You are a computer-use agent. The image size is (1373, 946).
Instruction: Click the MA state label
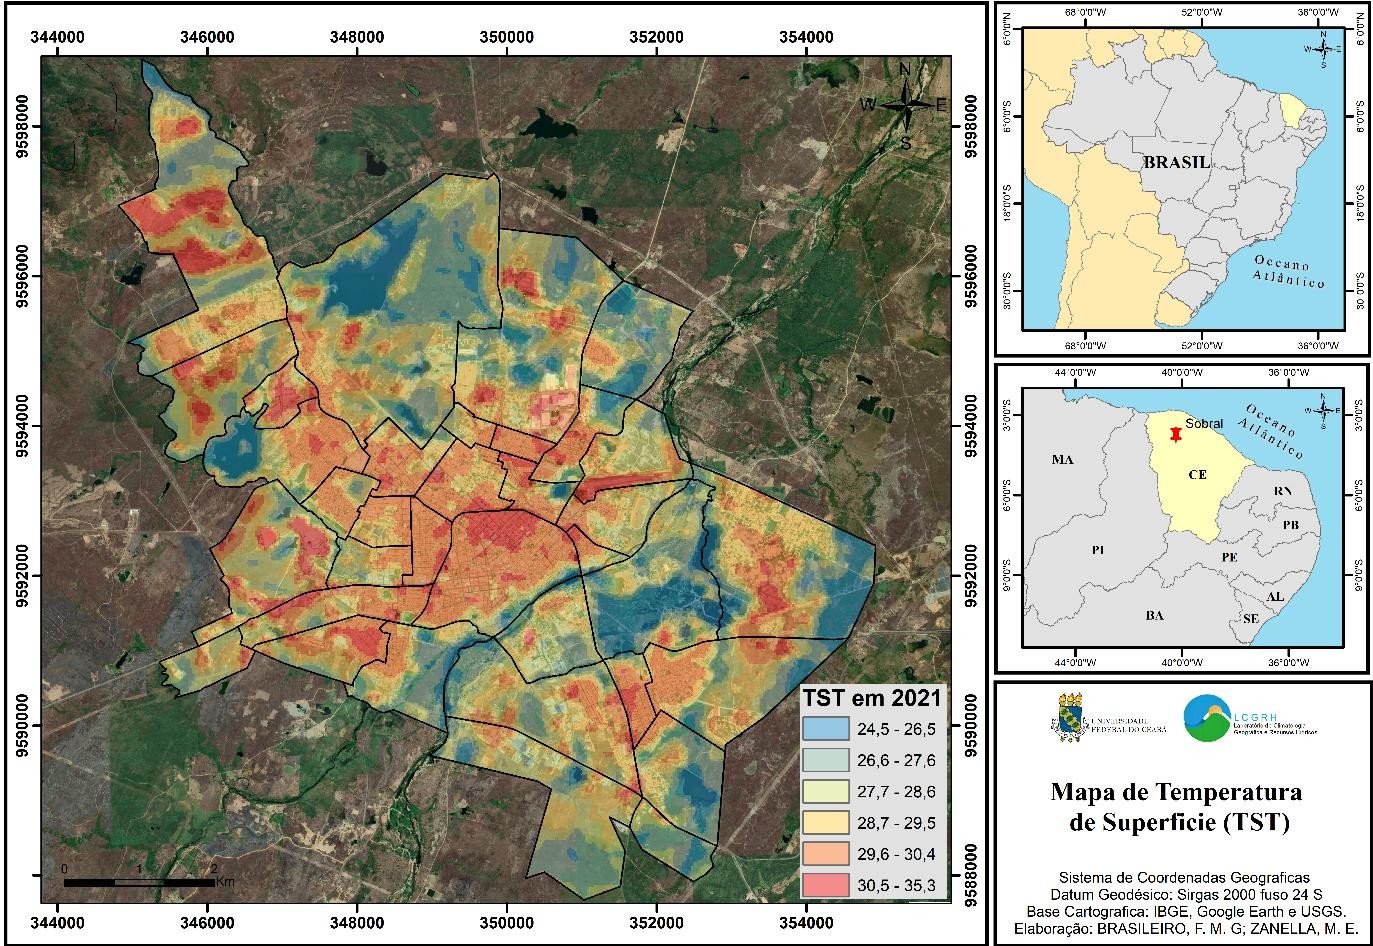[x=1061, y=460]
